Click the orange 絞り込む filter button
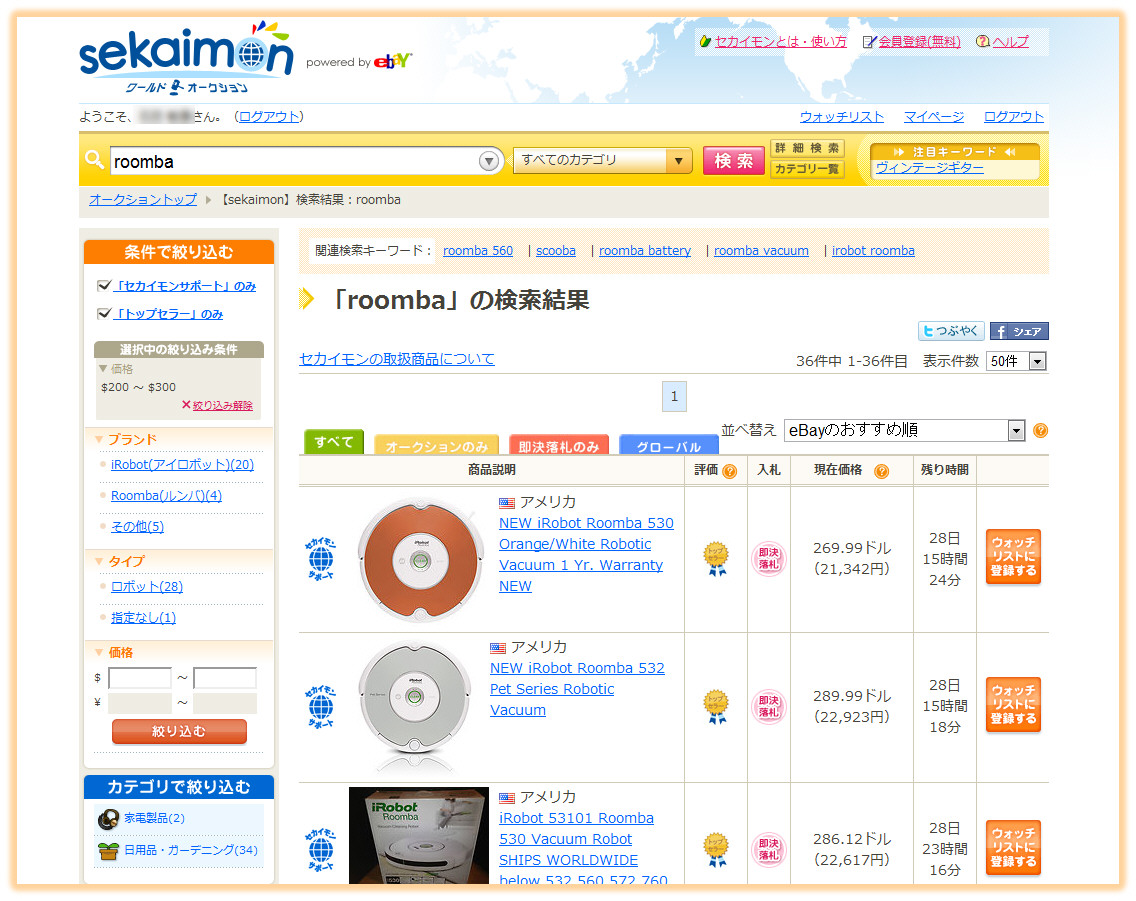 click(179, 732)
